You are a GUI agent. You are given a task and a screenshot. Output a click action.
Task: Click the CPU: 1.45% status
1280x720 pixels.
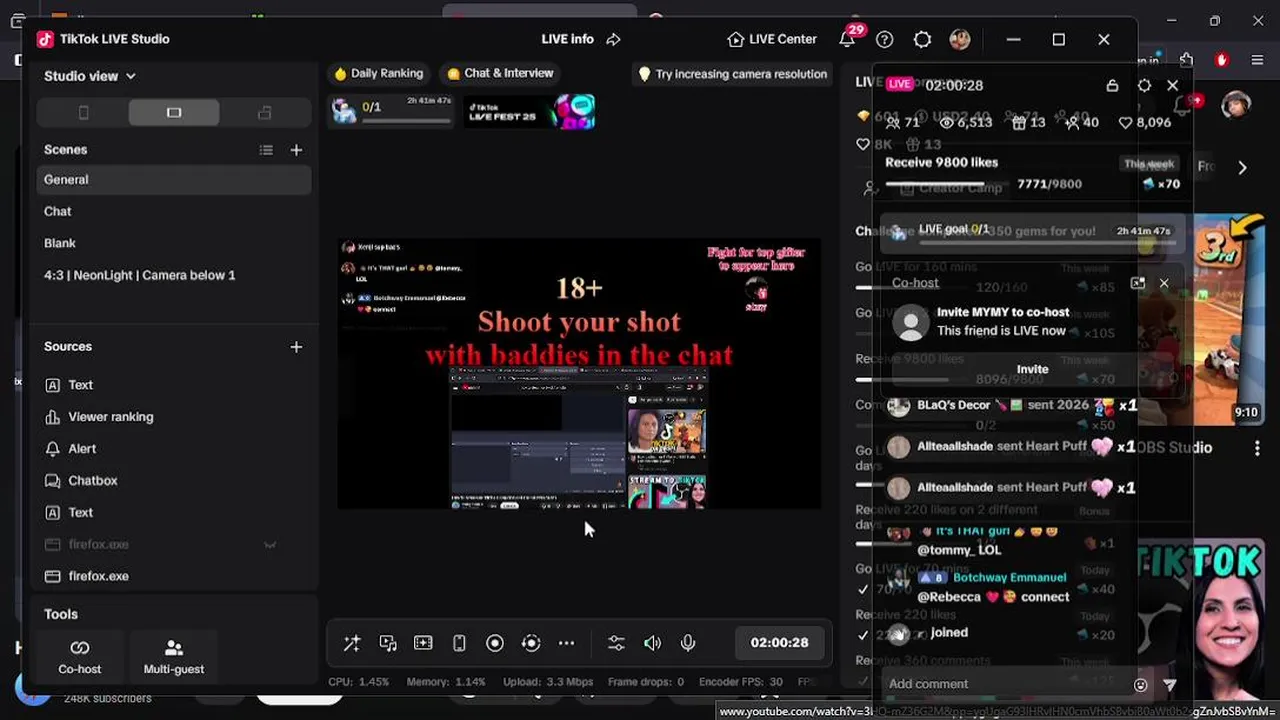pyautogui.click(x=359, y=682)
